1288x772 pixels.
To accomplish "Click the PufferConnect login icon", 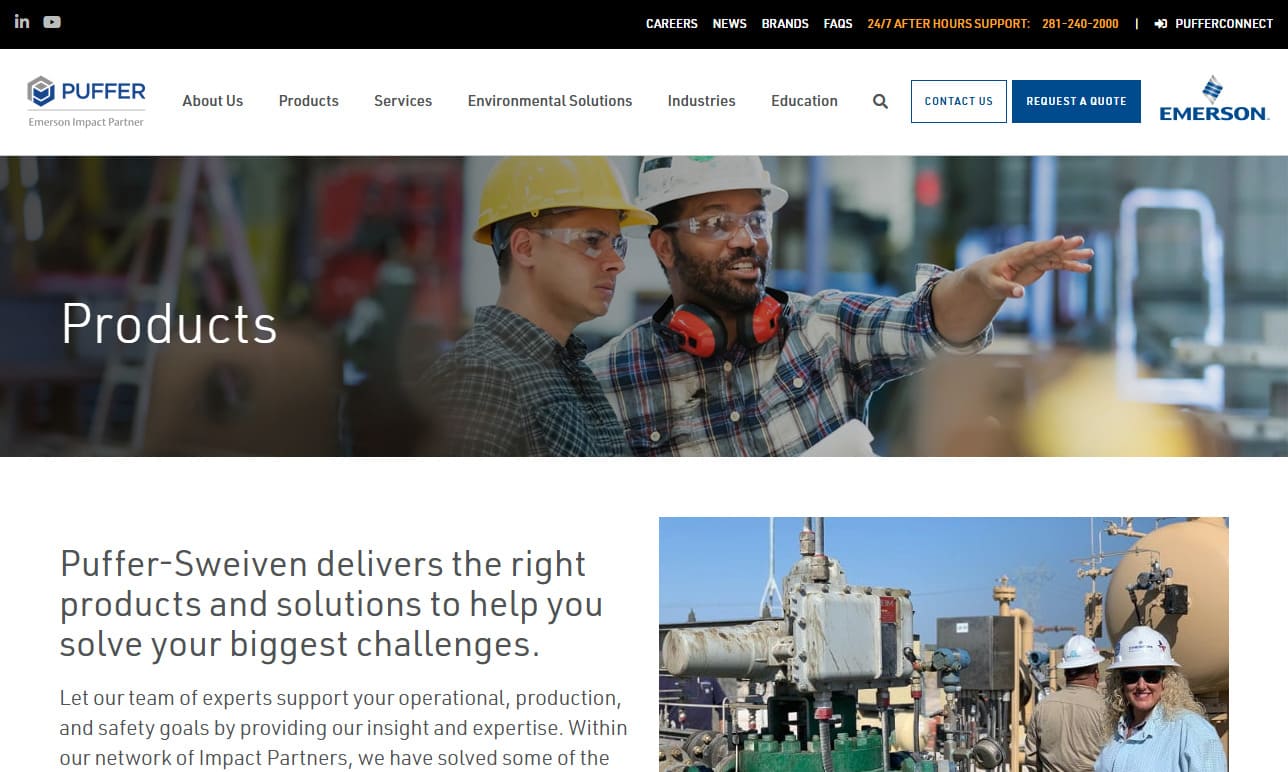I will tap(1161, 24).
